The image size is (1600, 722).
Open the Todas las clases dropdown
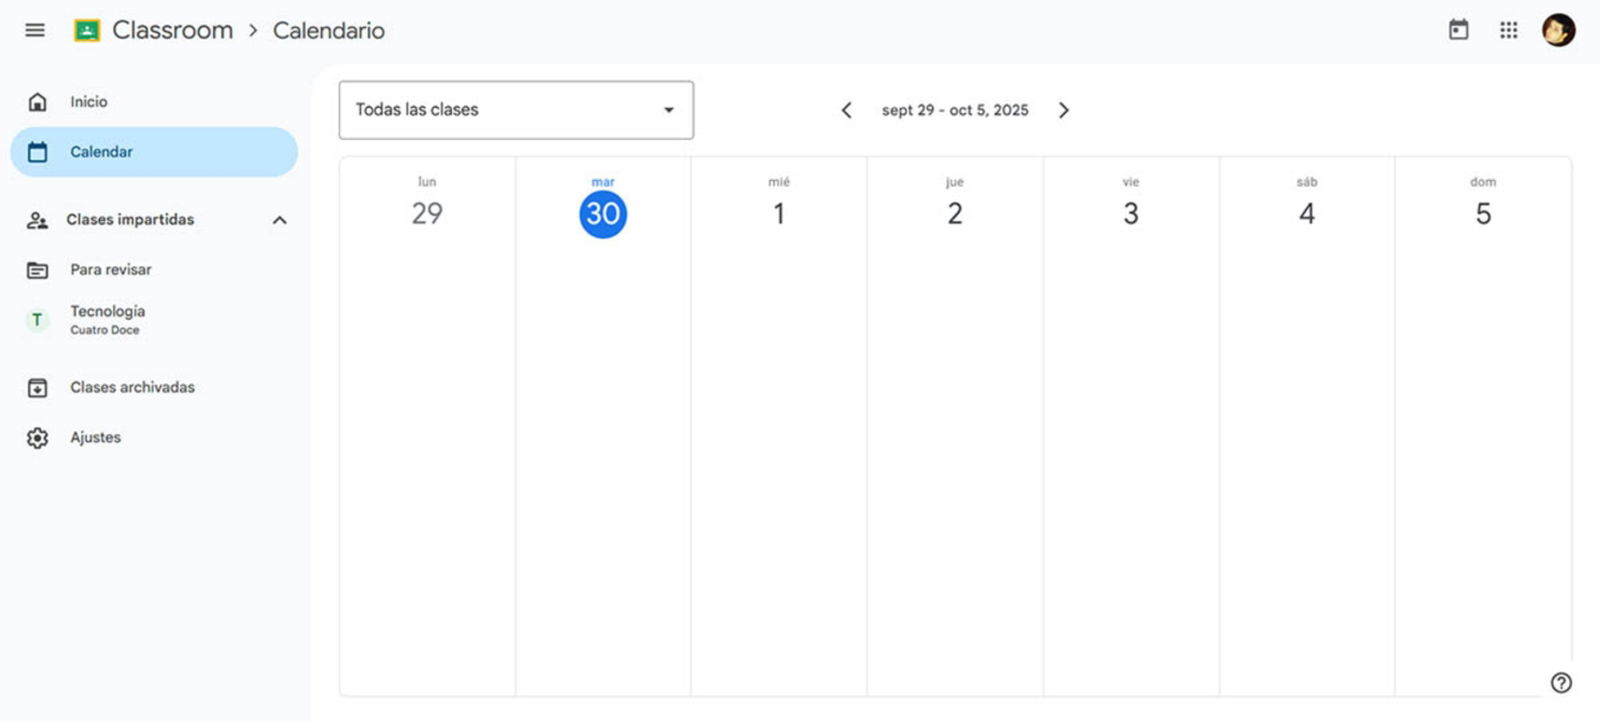[x=516, y=110]
